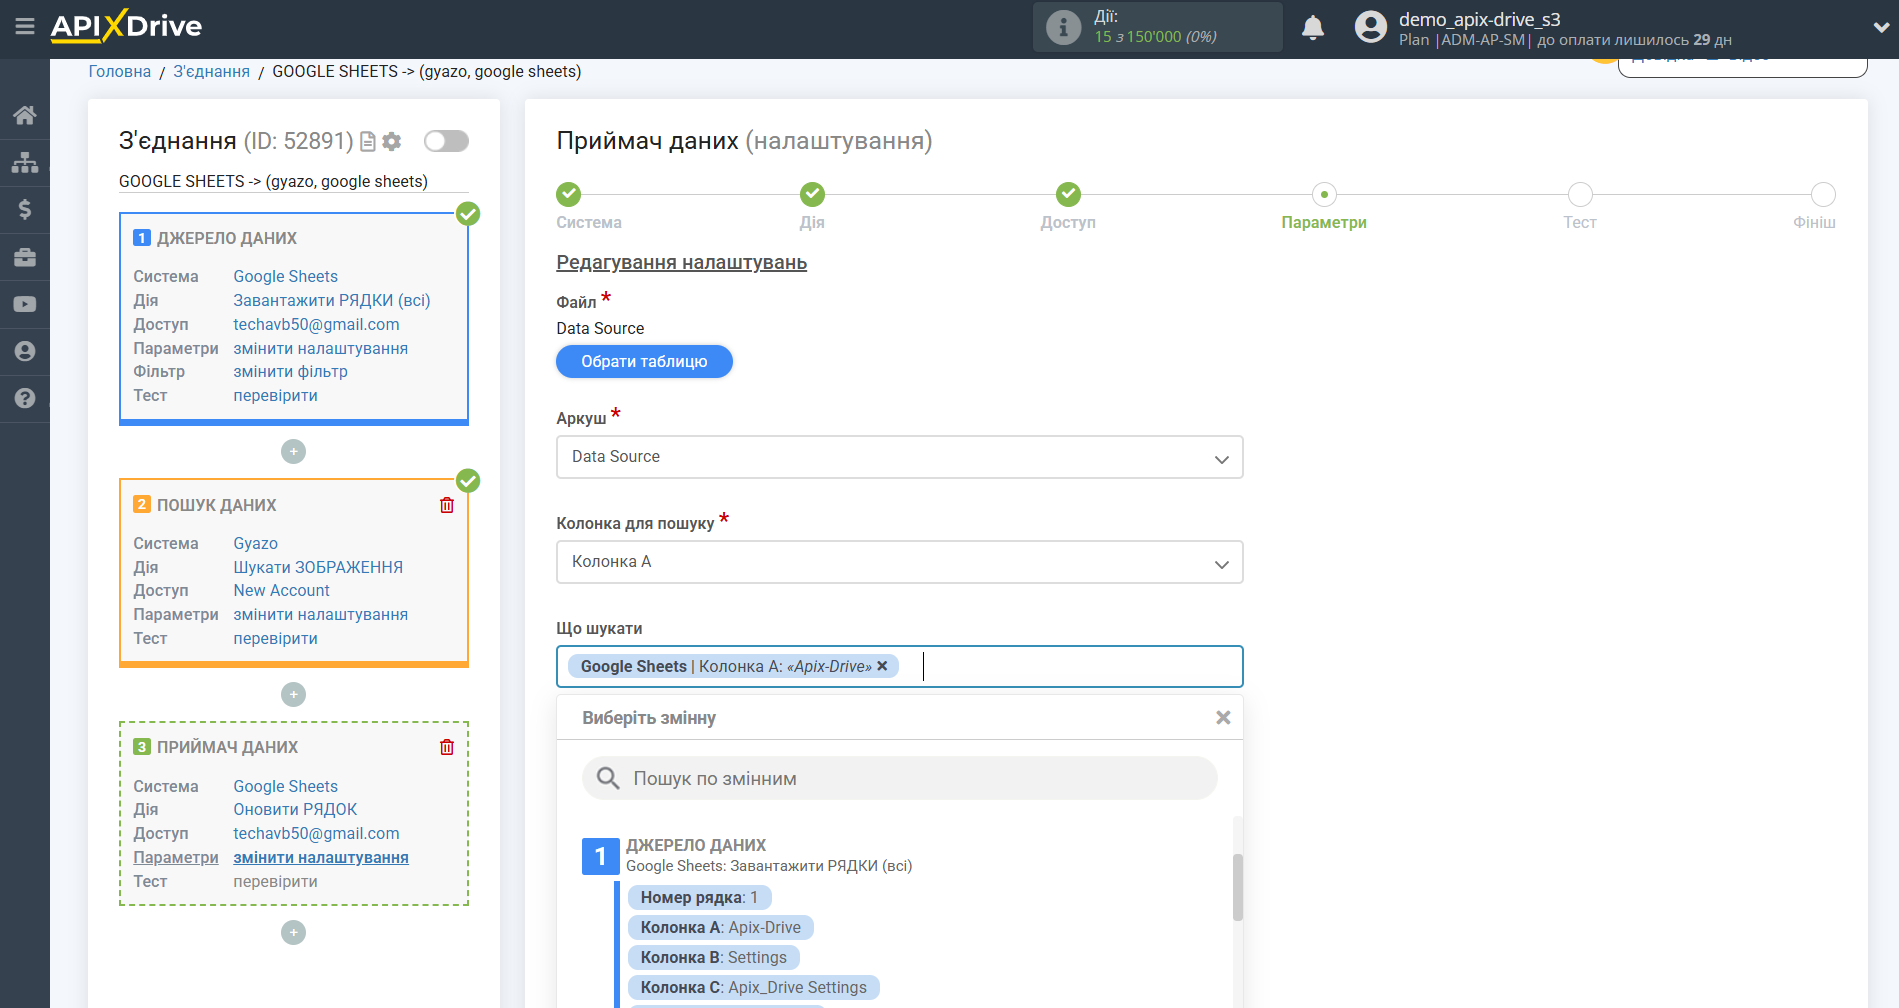The width and height of the screenshot is (1899, 1008).
Task: Open the YouTube video icon in the sidebar
Action: click(x=25, y=304)
